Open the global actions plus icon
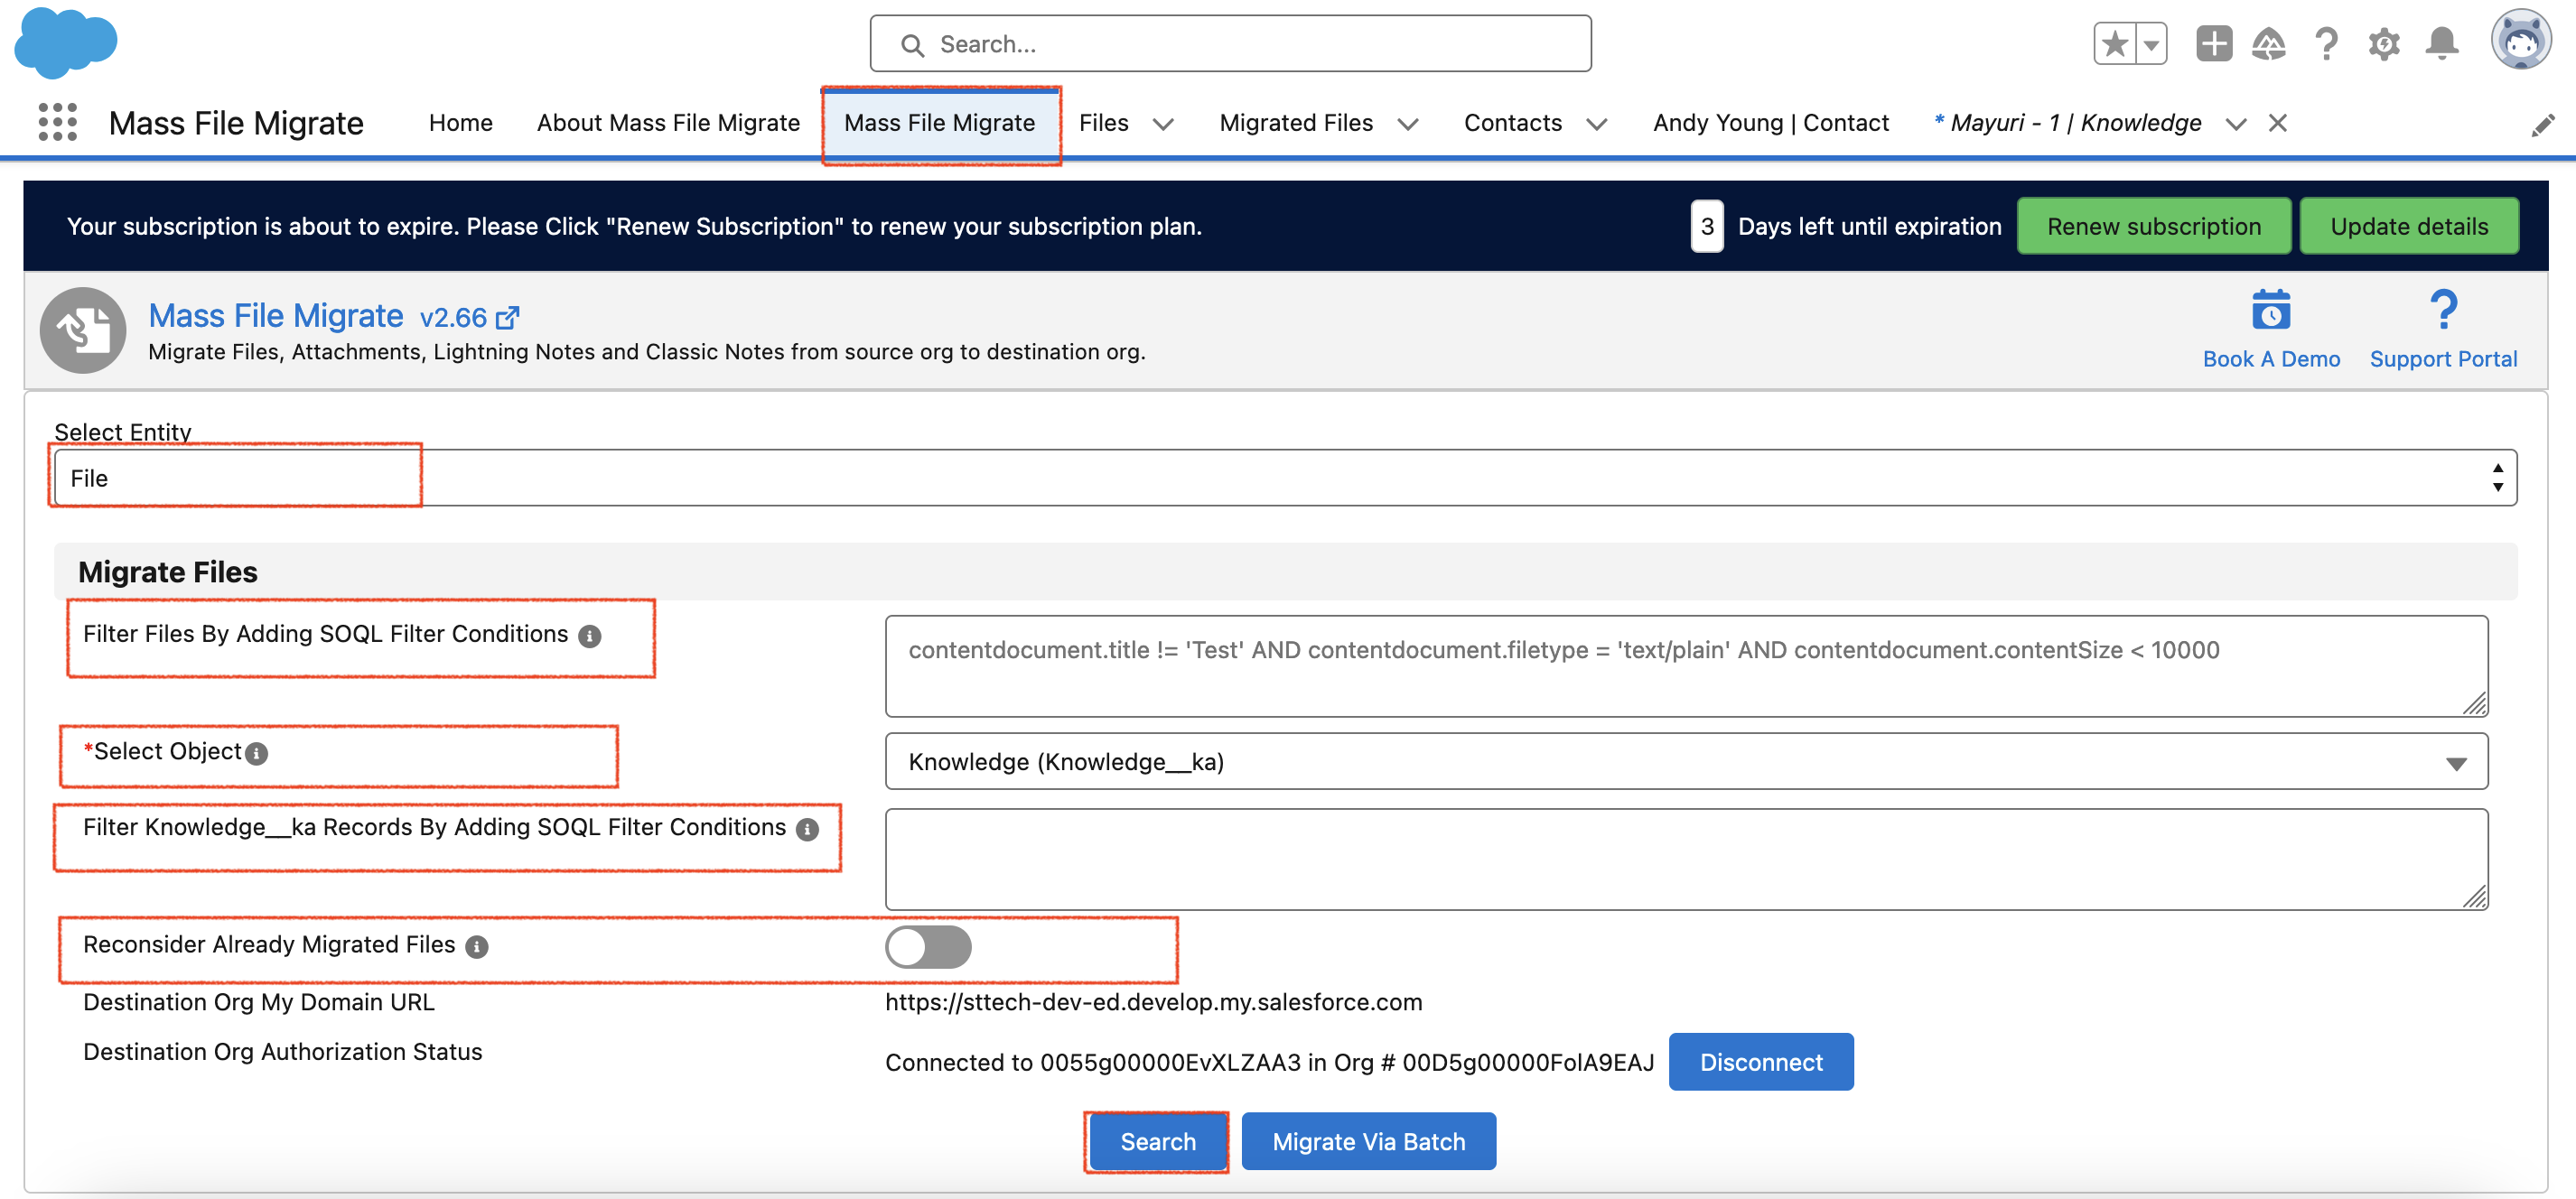Viewport: 2576px width, 1199px height. coord(2213,44)
